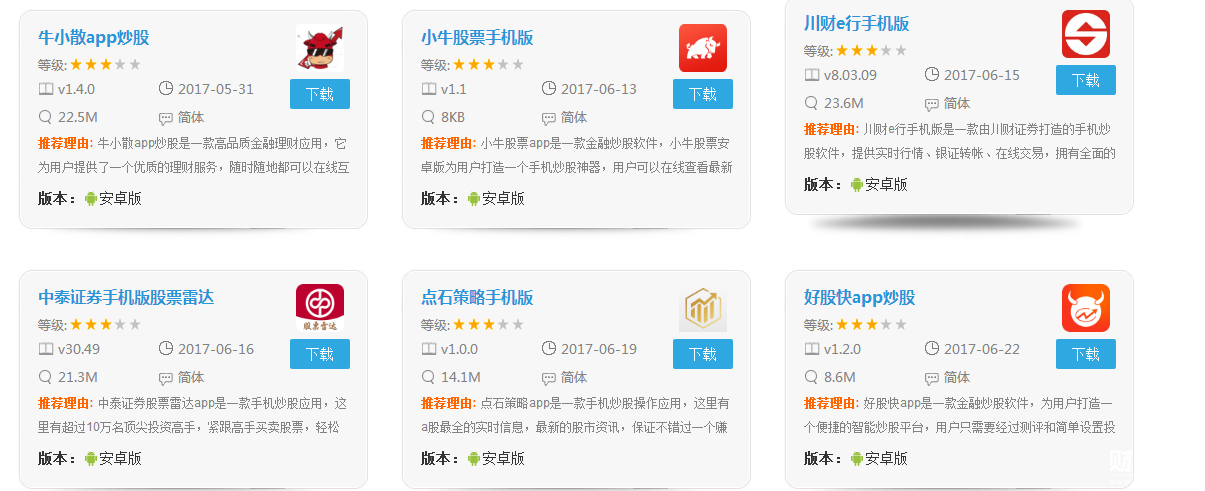
Task: Click clock icon beside 2017-05-31
Action: (x=166, y=88)
